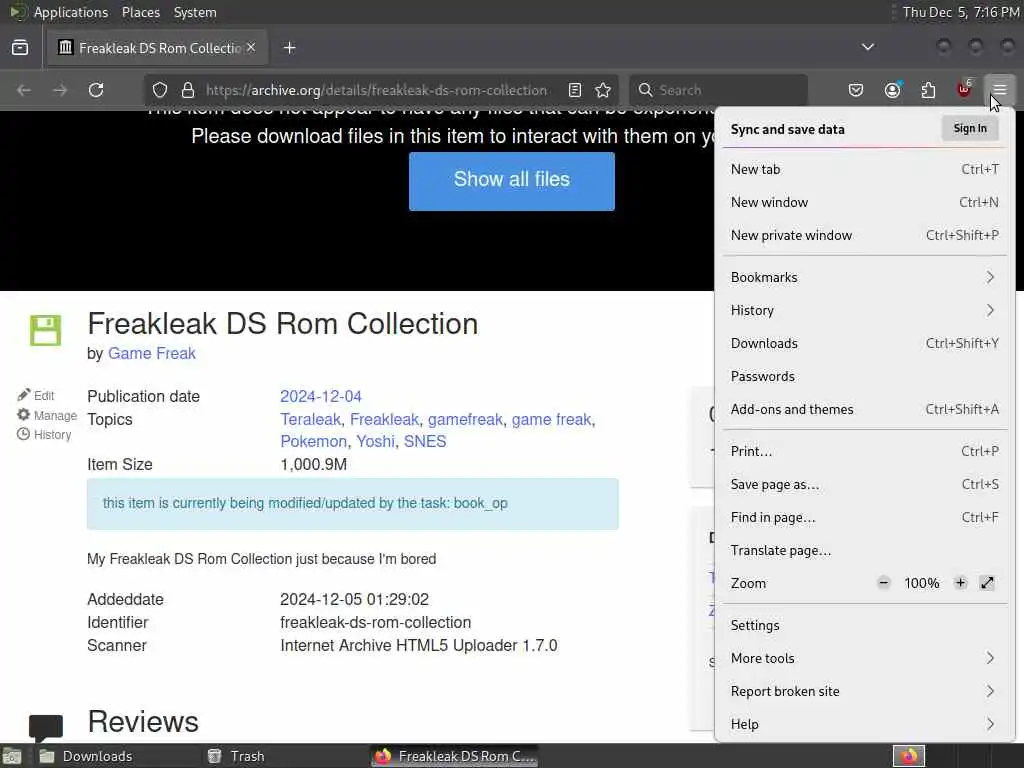Open the list all tabs chevron
Image resolution: width=1024 pixels, height=768 pixels.
(868, 47)
